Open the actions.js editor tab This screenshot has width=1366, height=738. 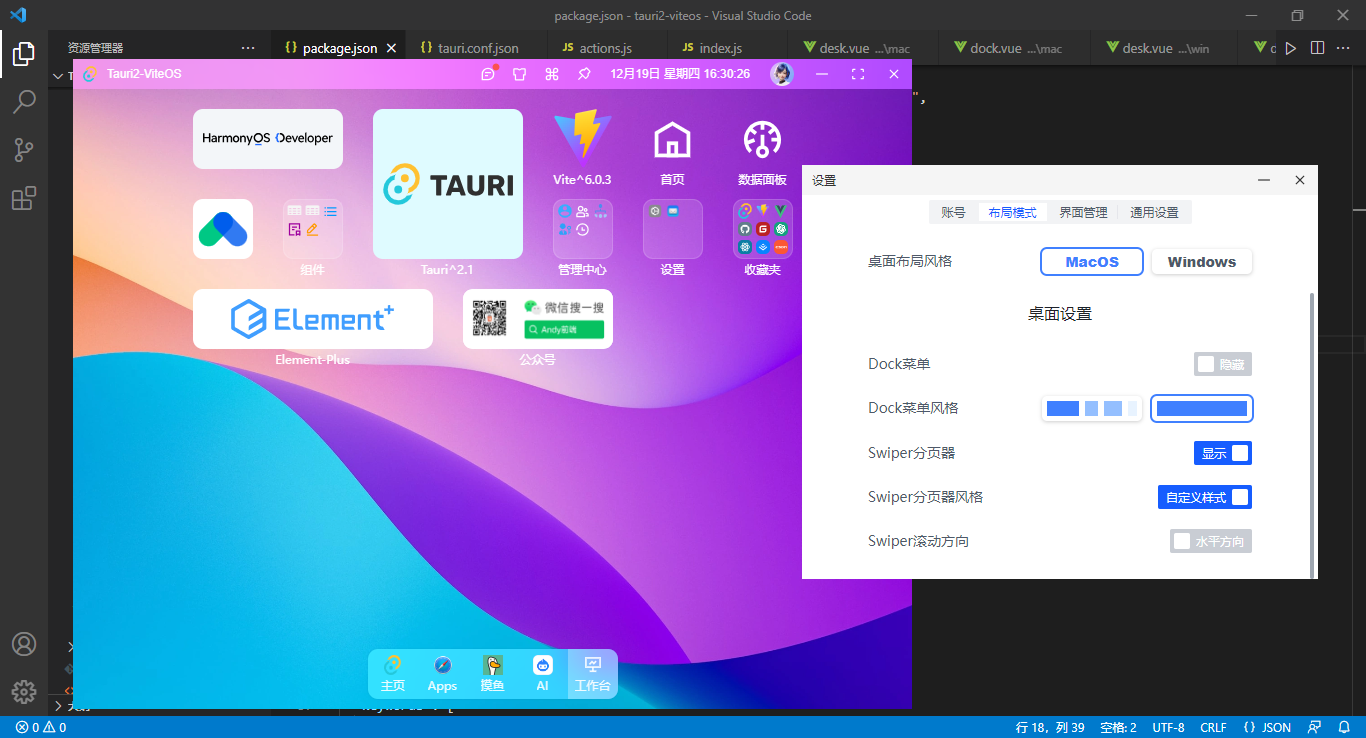(x=607, y=47)
